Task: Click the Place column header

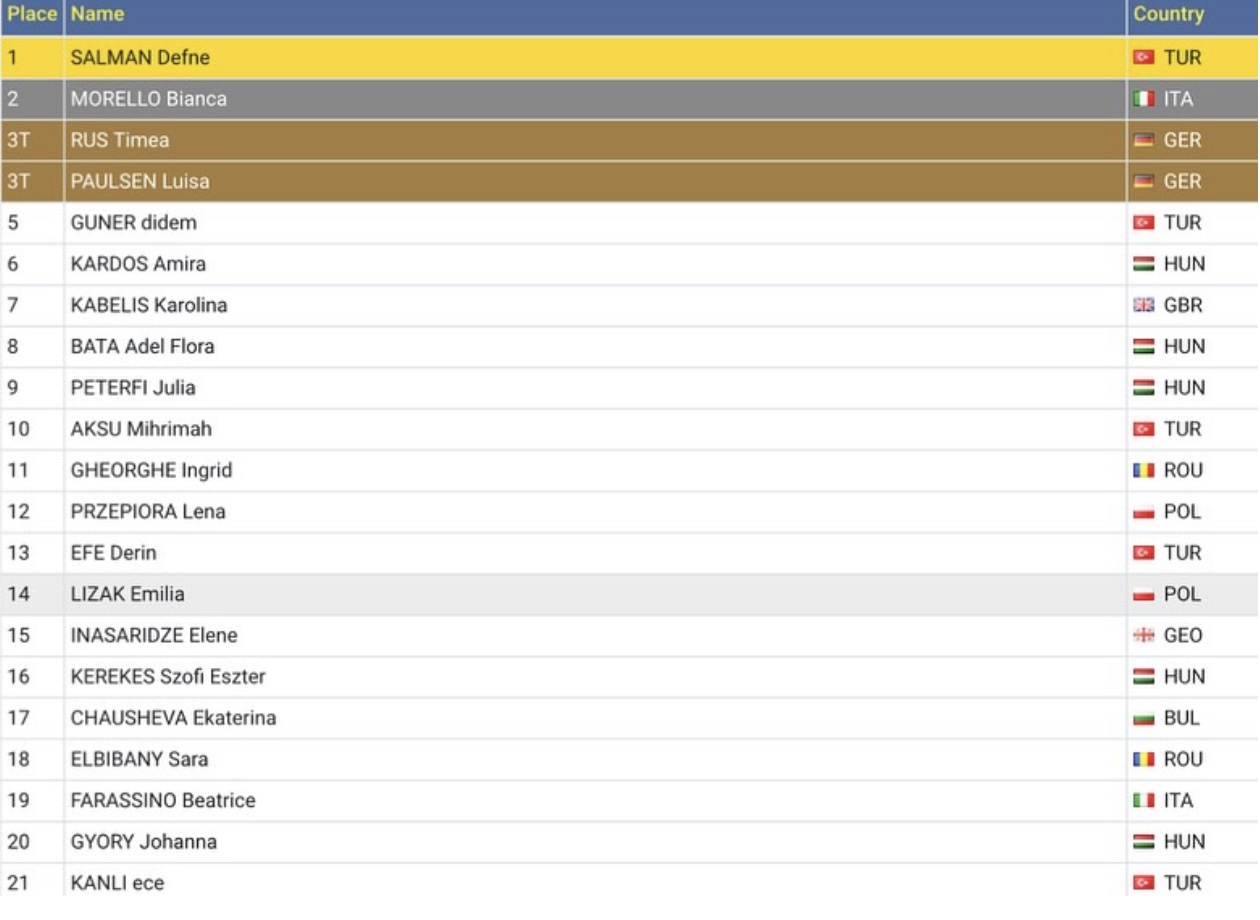Action: point(32,15)
